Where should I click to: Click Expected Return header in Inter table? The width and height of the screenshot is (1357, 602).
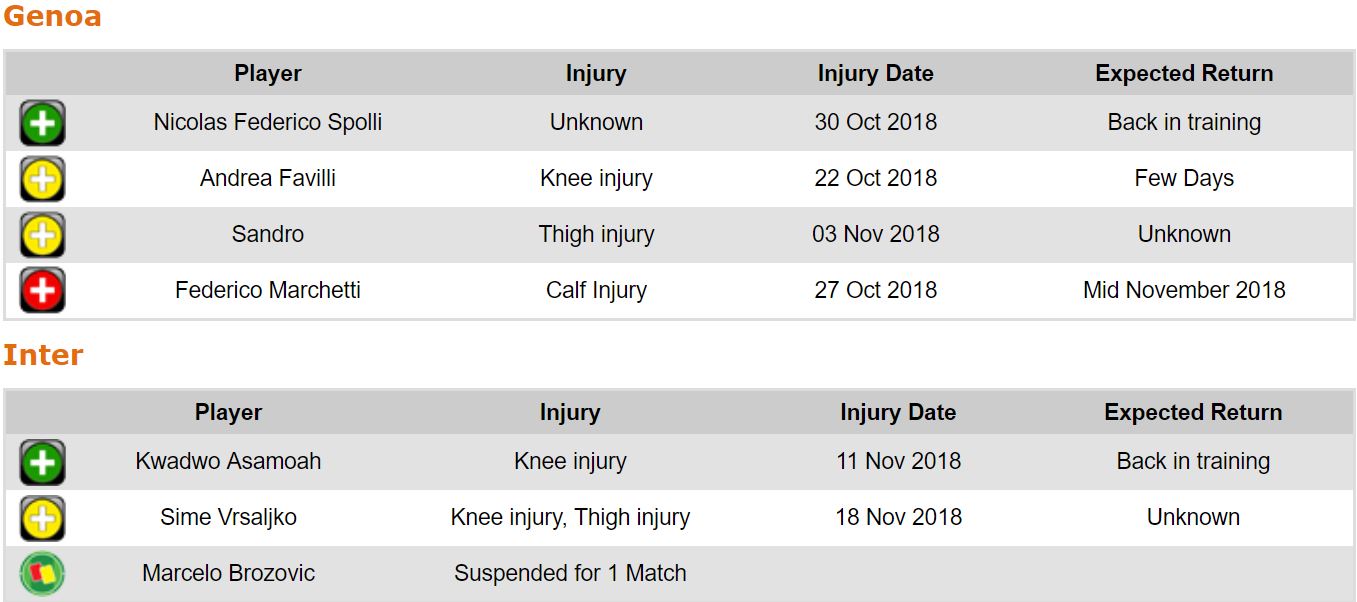(1193, 413)
